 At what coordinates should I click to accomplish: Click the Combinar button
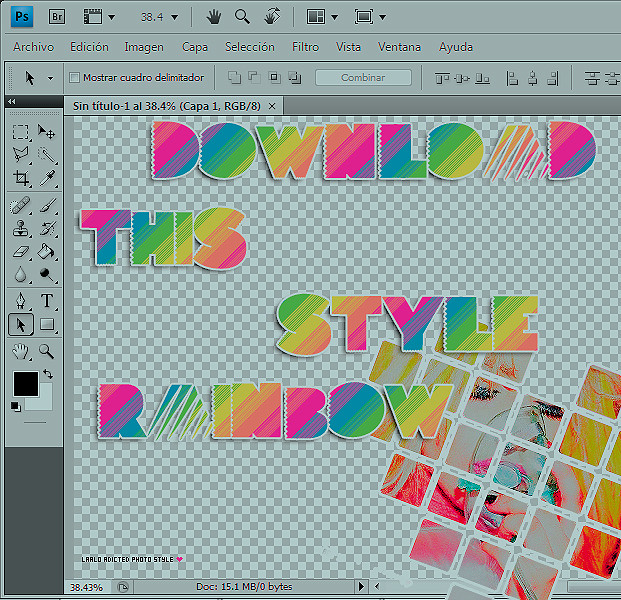point(362,77)
